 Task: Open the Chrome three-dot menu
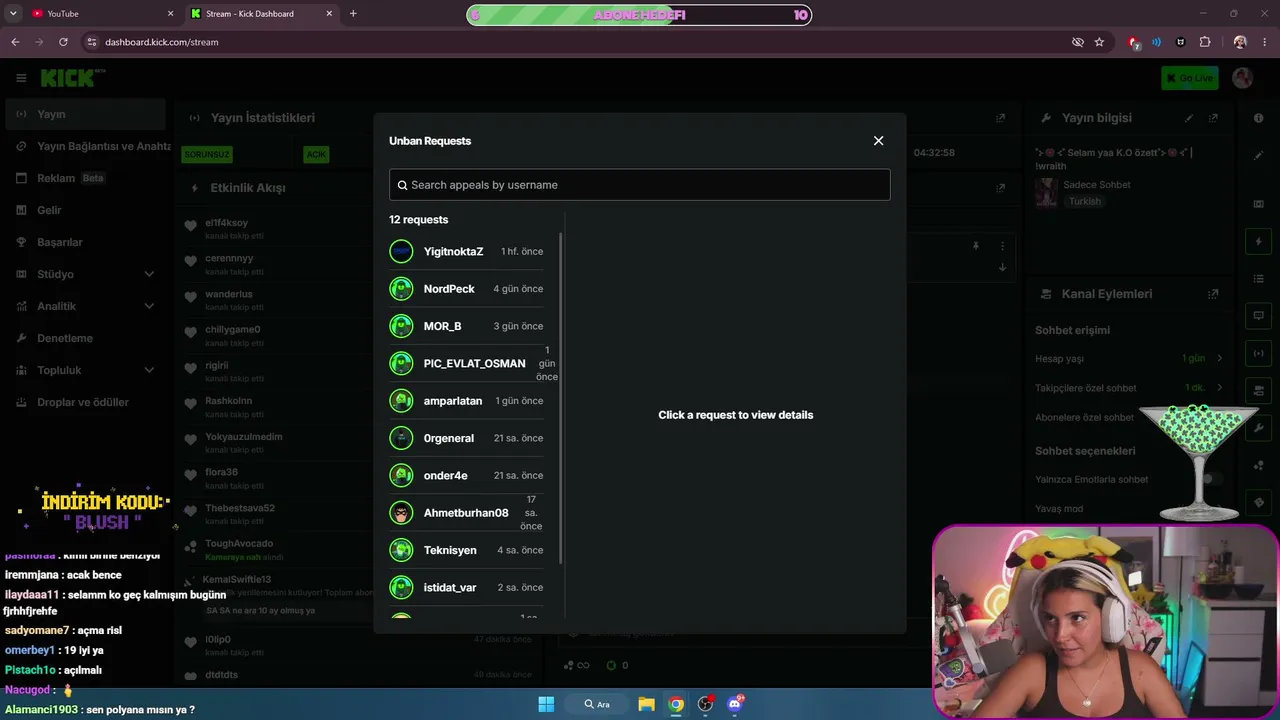(1264, 42)
